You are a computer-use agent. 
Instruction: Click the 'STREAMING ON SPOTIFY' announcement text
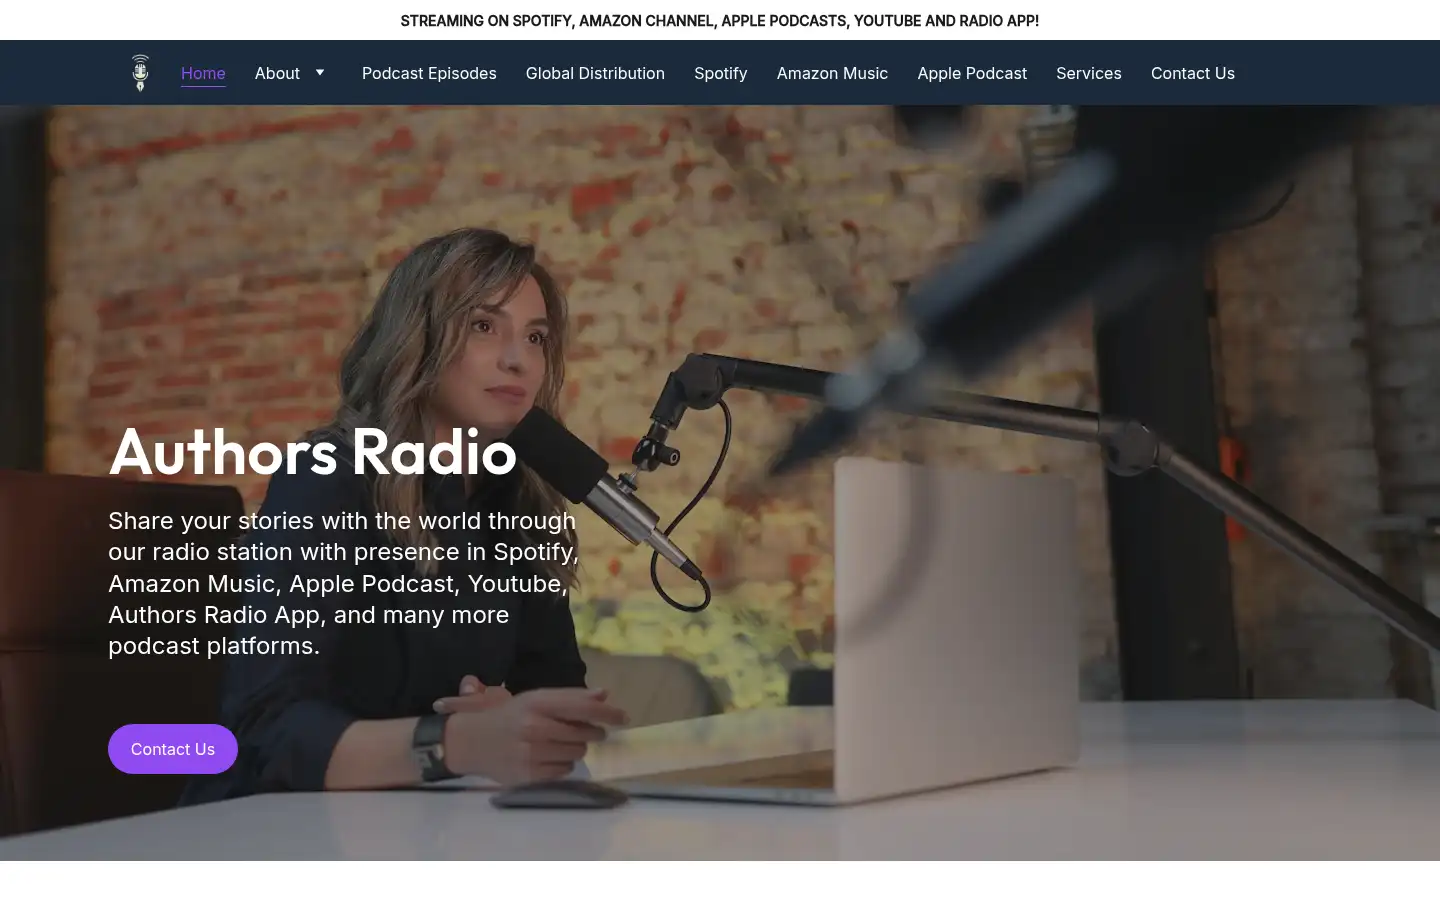[x=720, y=20]
